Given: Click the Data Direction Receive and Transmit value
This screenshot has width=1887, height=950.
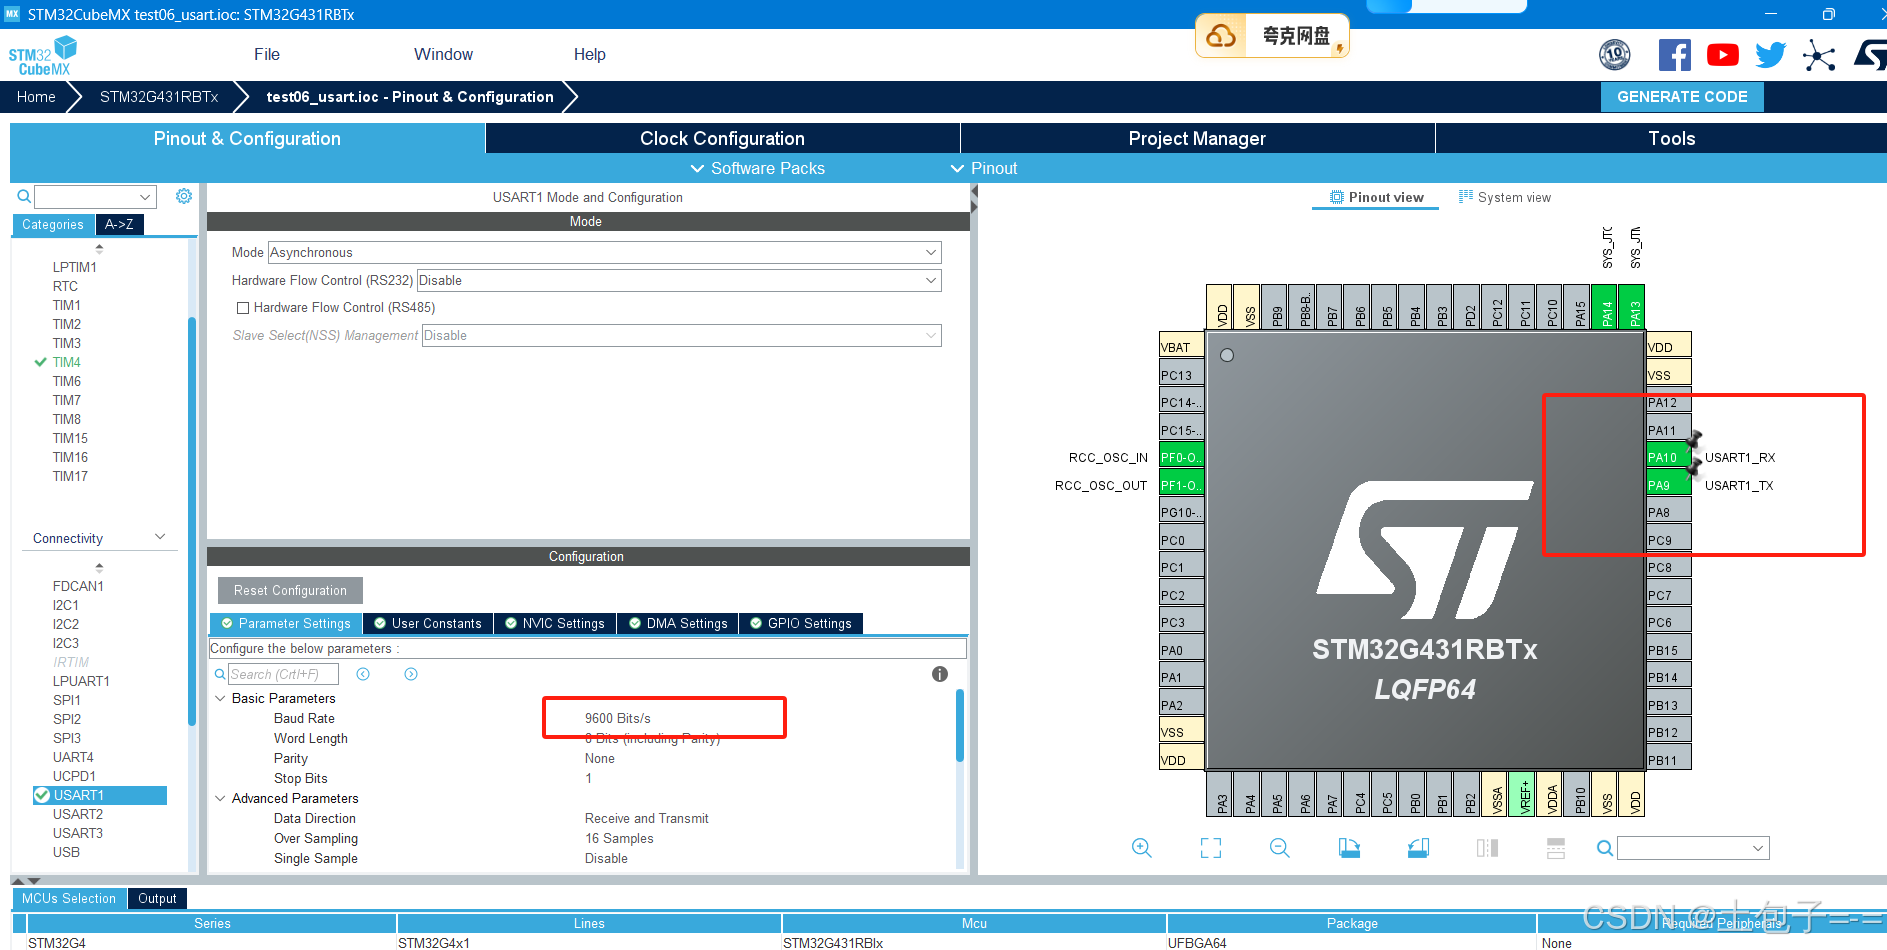Looking at the screenshot, I should click(x=647, y=818).
